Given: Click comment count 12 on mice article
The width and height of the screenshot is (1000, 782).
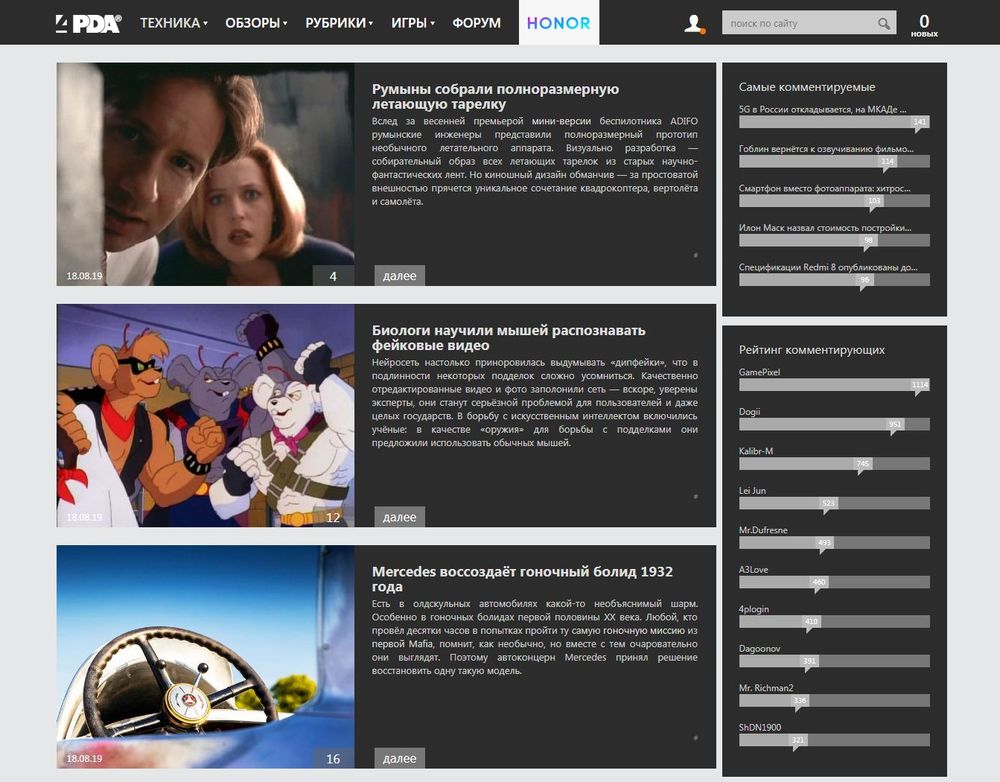Looking at the screenshot, I should click(333, 517).
